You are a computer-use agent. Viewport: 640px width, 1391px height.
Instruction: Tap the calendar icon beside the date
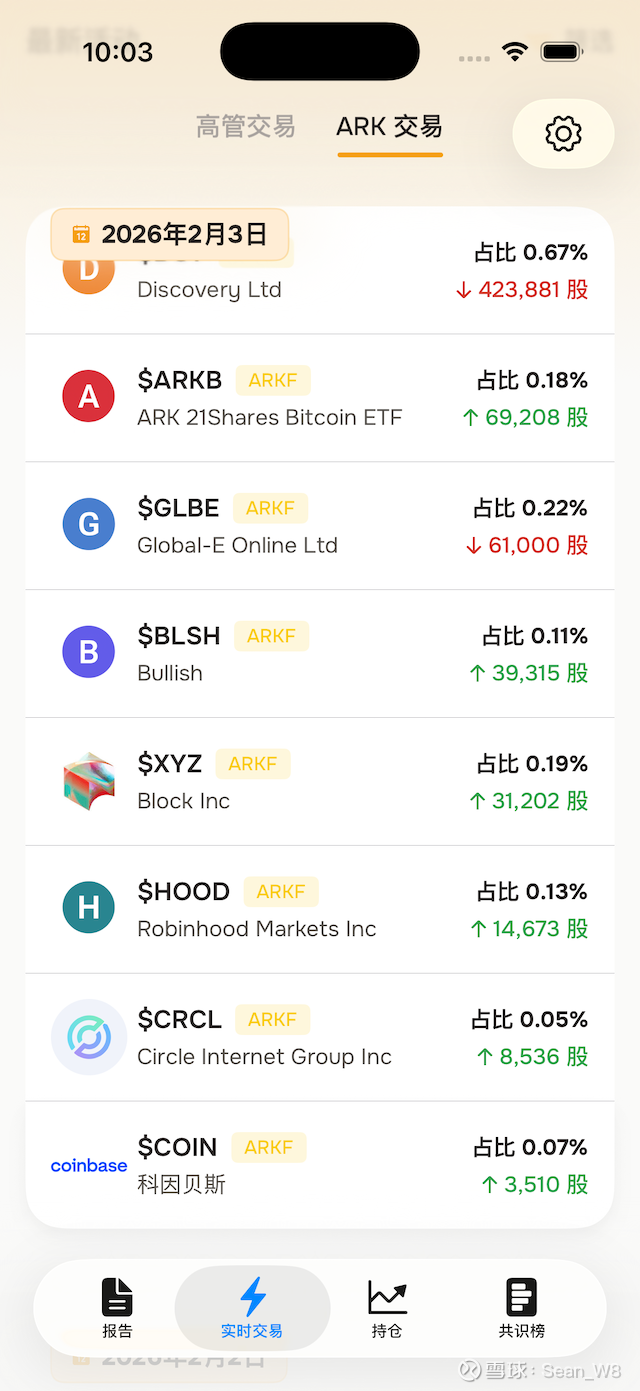coord(81,234)
